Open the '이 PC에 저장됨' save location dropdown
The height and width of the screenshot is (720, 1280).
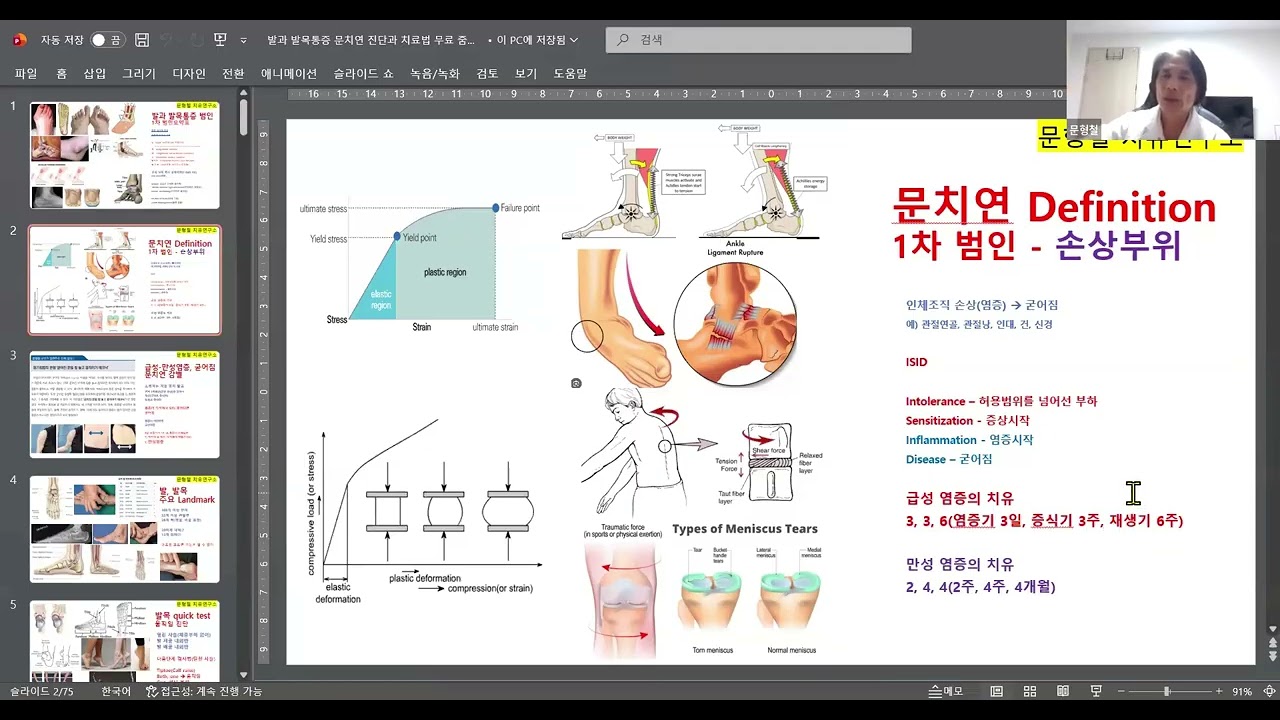click(538, 40)
